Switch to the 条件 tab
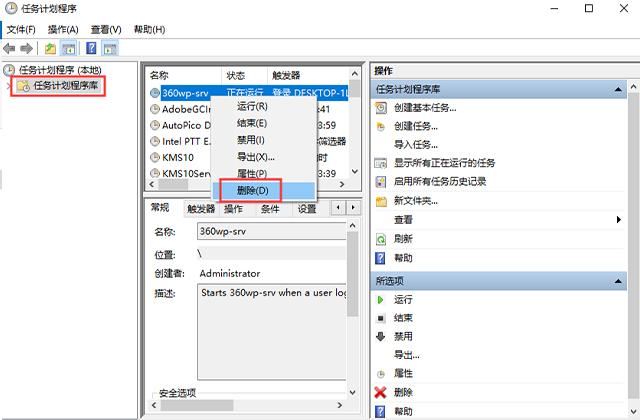 [x=270, y=209]
